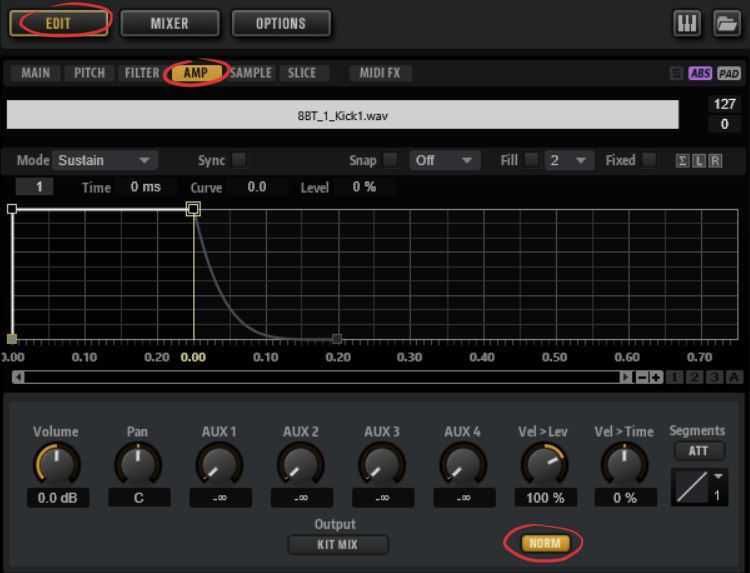This screenshot has height=573, width=750.
Task: Open the MIXER page
Action: click(x=169, y=23)
